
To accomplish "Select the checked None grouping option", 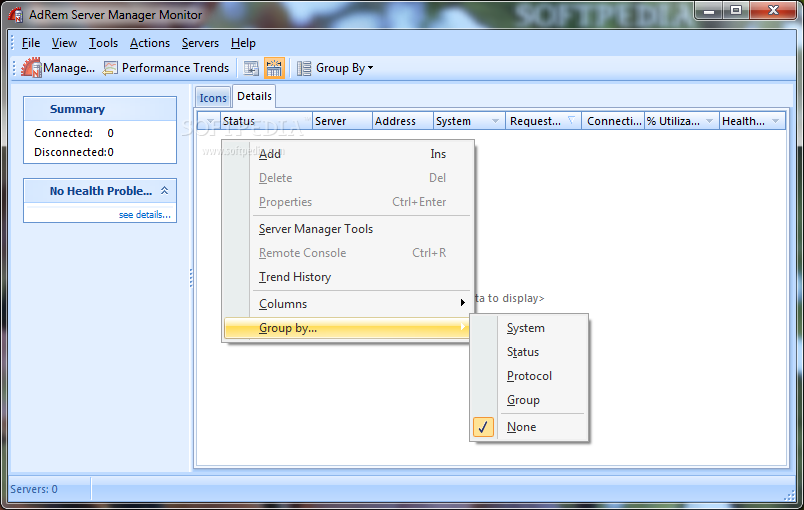I will 529,426.
